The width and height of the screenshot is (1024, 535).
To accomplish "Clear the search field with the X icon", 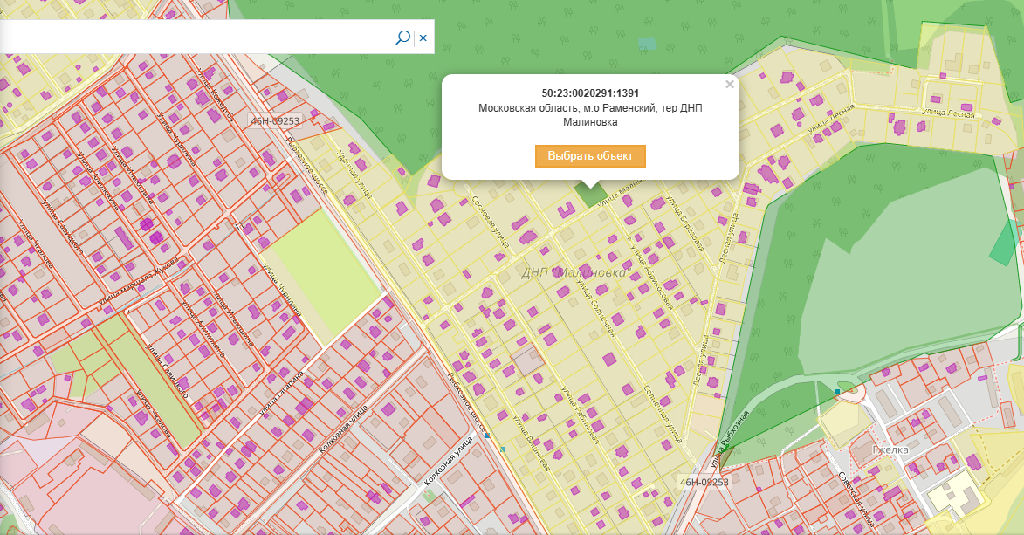I will (423, 38).
